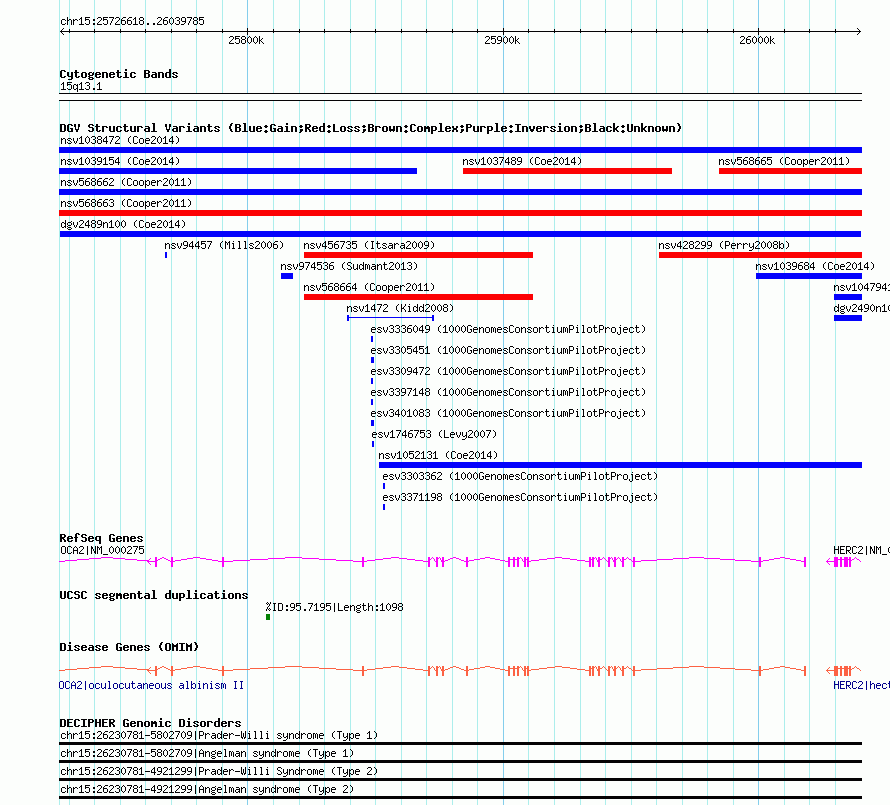Click the nsv94457 (Mills2006) label
Image resolution: width=890 pixels, height=805 pixels.
[x=224, y=245]
